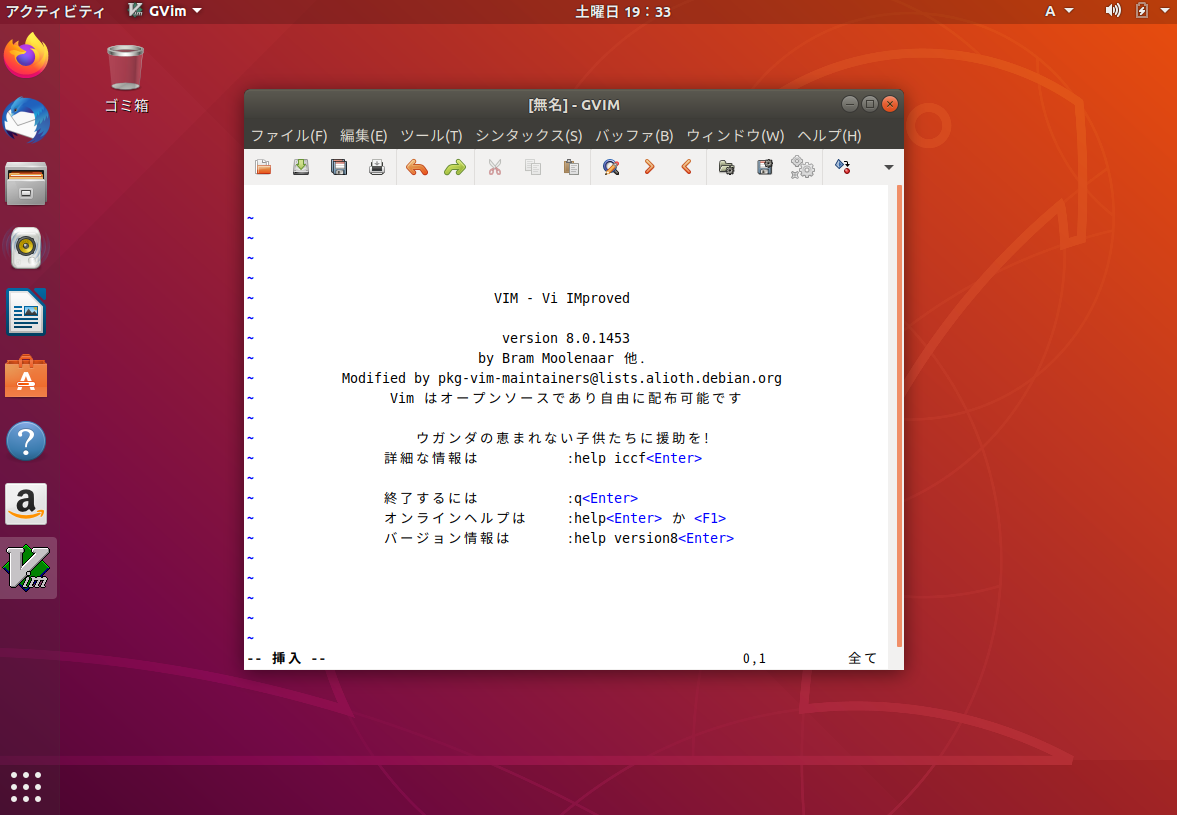Click the :help version8<Enter> text

650,538
